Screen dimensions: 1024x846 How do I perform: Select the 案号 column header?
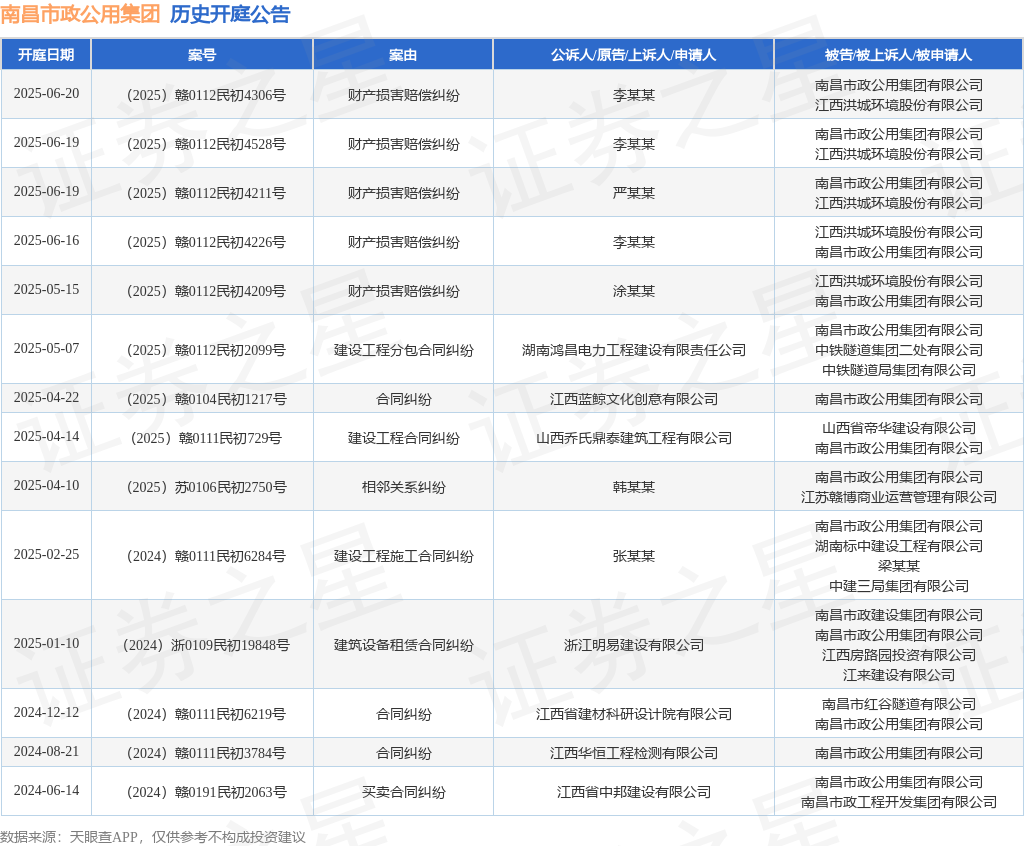(202, 55)
